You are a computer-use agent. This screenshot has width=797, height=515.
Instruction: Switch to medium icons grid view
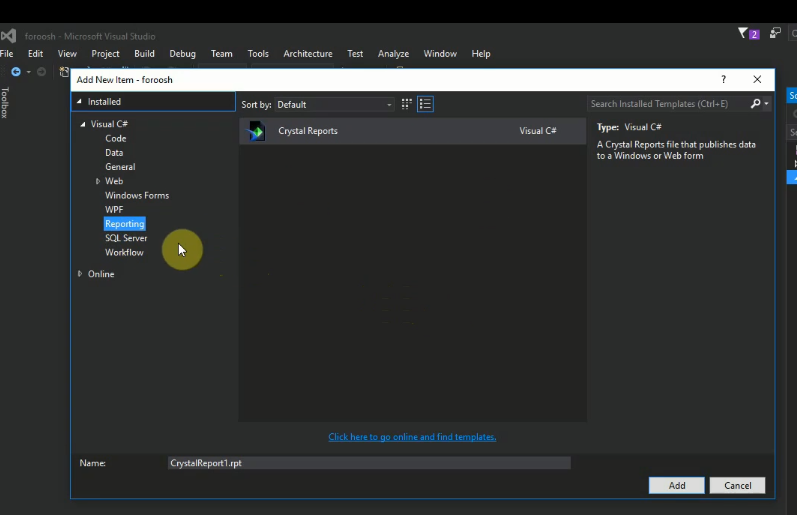(406, 104)
